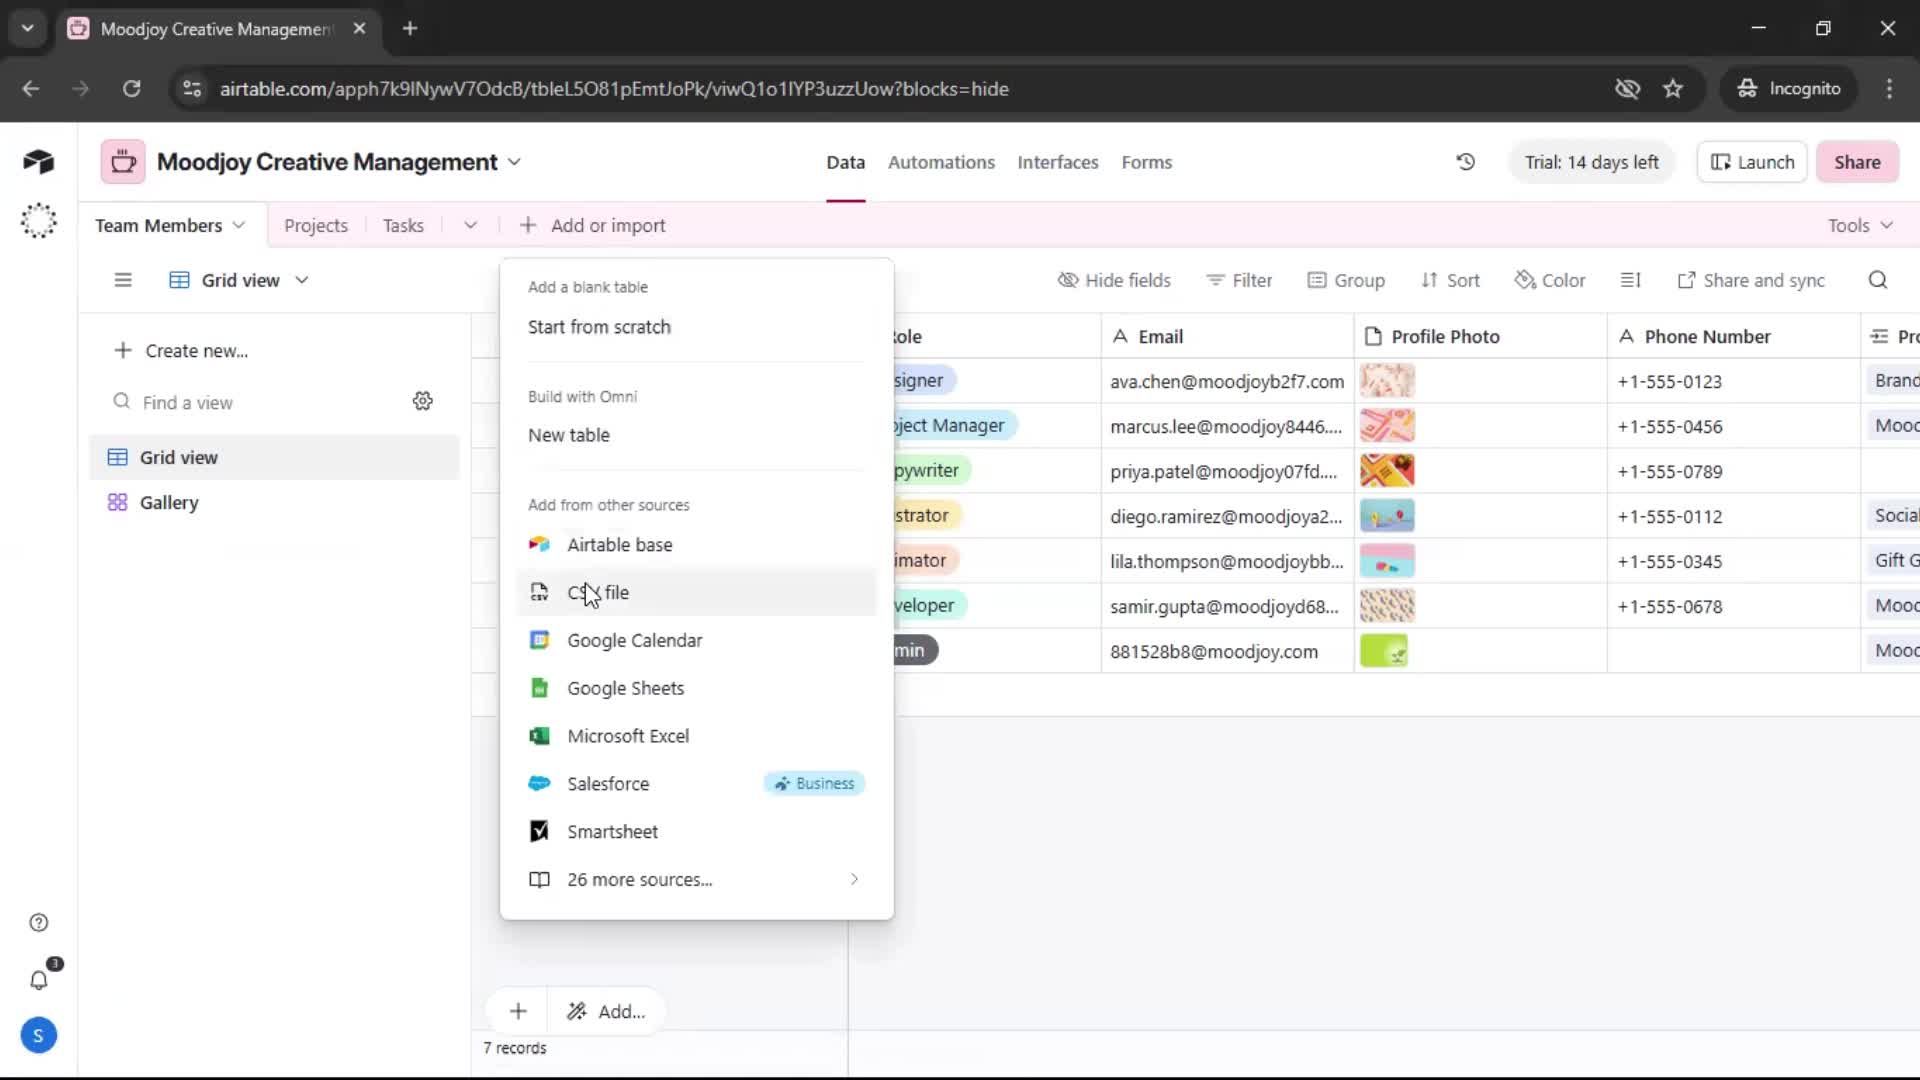Open the Sort options
The height and width of the screenshot is (1080, 1920).
1450,280
